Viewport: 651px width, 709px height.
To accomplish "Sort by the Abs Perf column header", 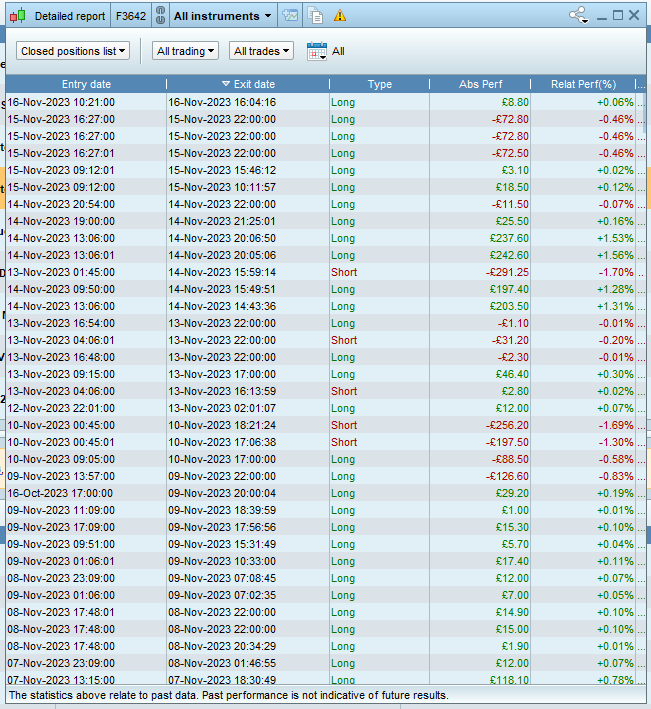I will tap(480, 84).
